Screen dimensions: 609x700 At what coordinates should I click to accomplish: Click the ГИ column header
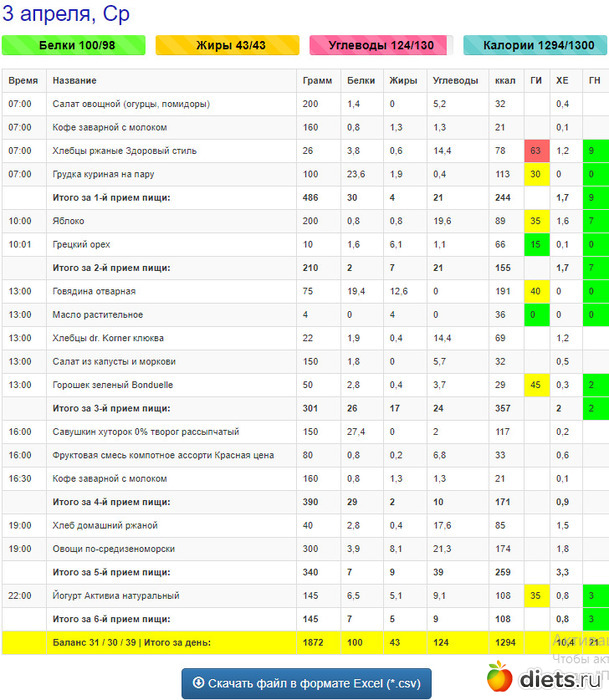pyautogui.click(x=536, y=80)
